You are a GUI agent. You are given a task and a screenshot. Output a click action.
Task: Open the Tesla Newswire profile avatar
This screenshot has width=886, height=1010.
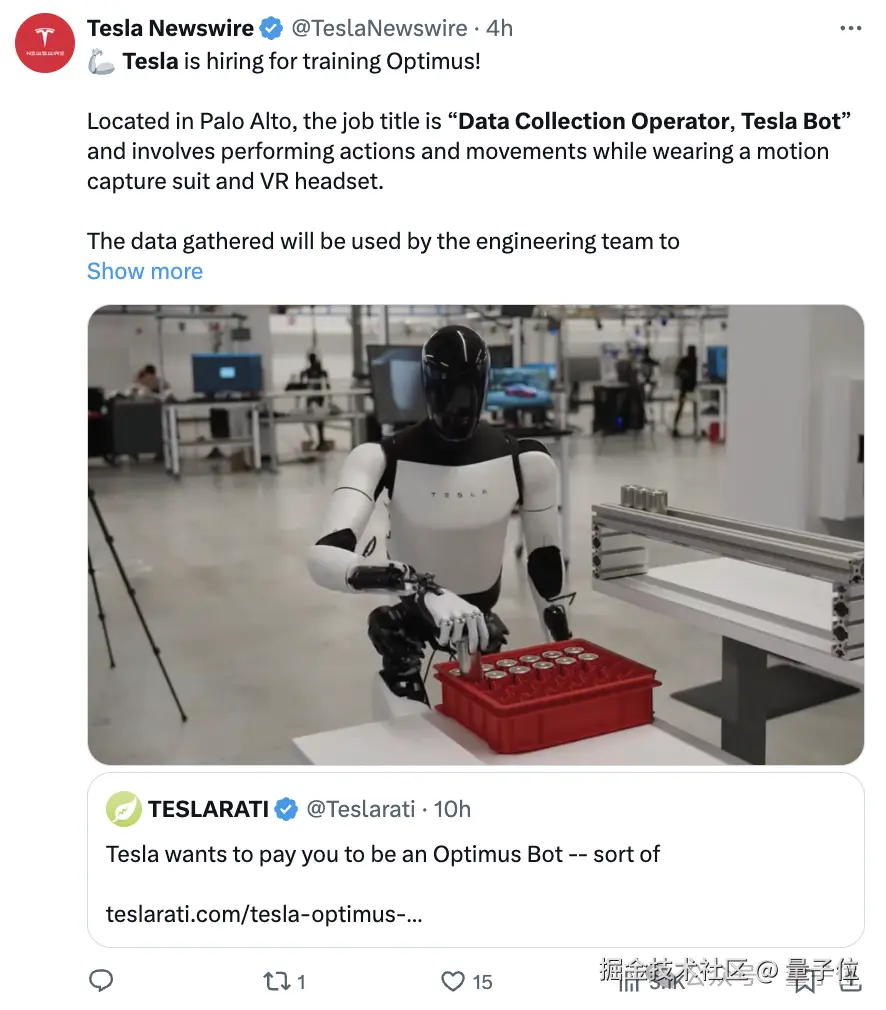pyautogui.click(x=44, y=43)
